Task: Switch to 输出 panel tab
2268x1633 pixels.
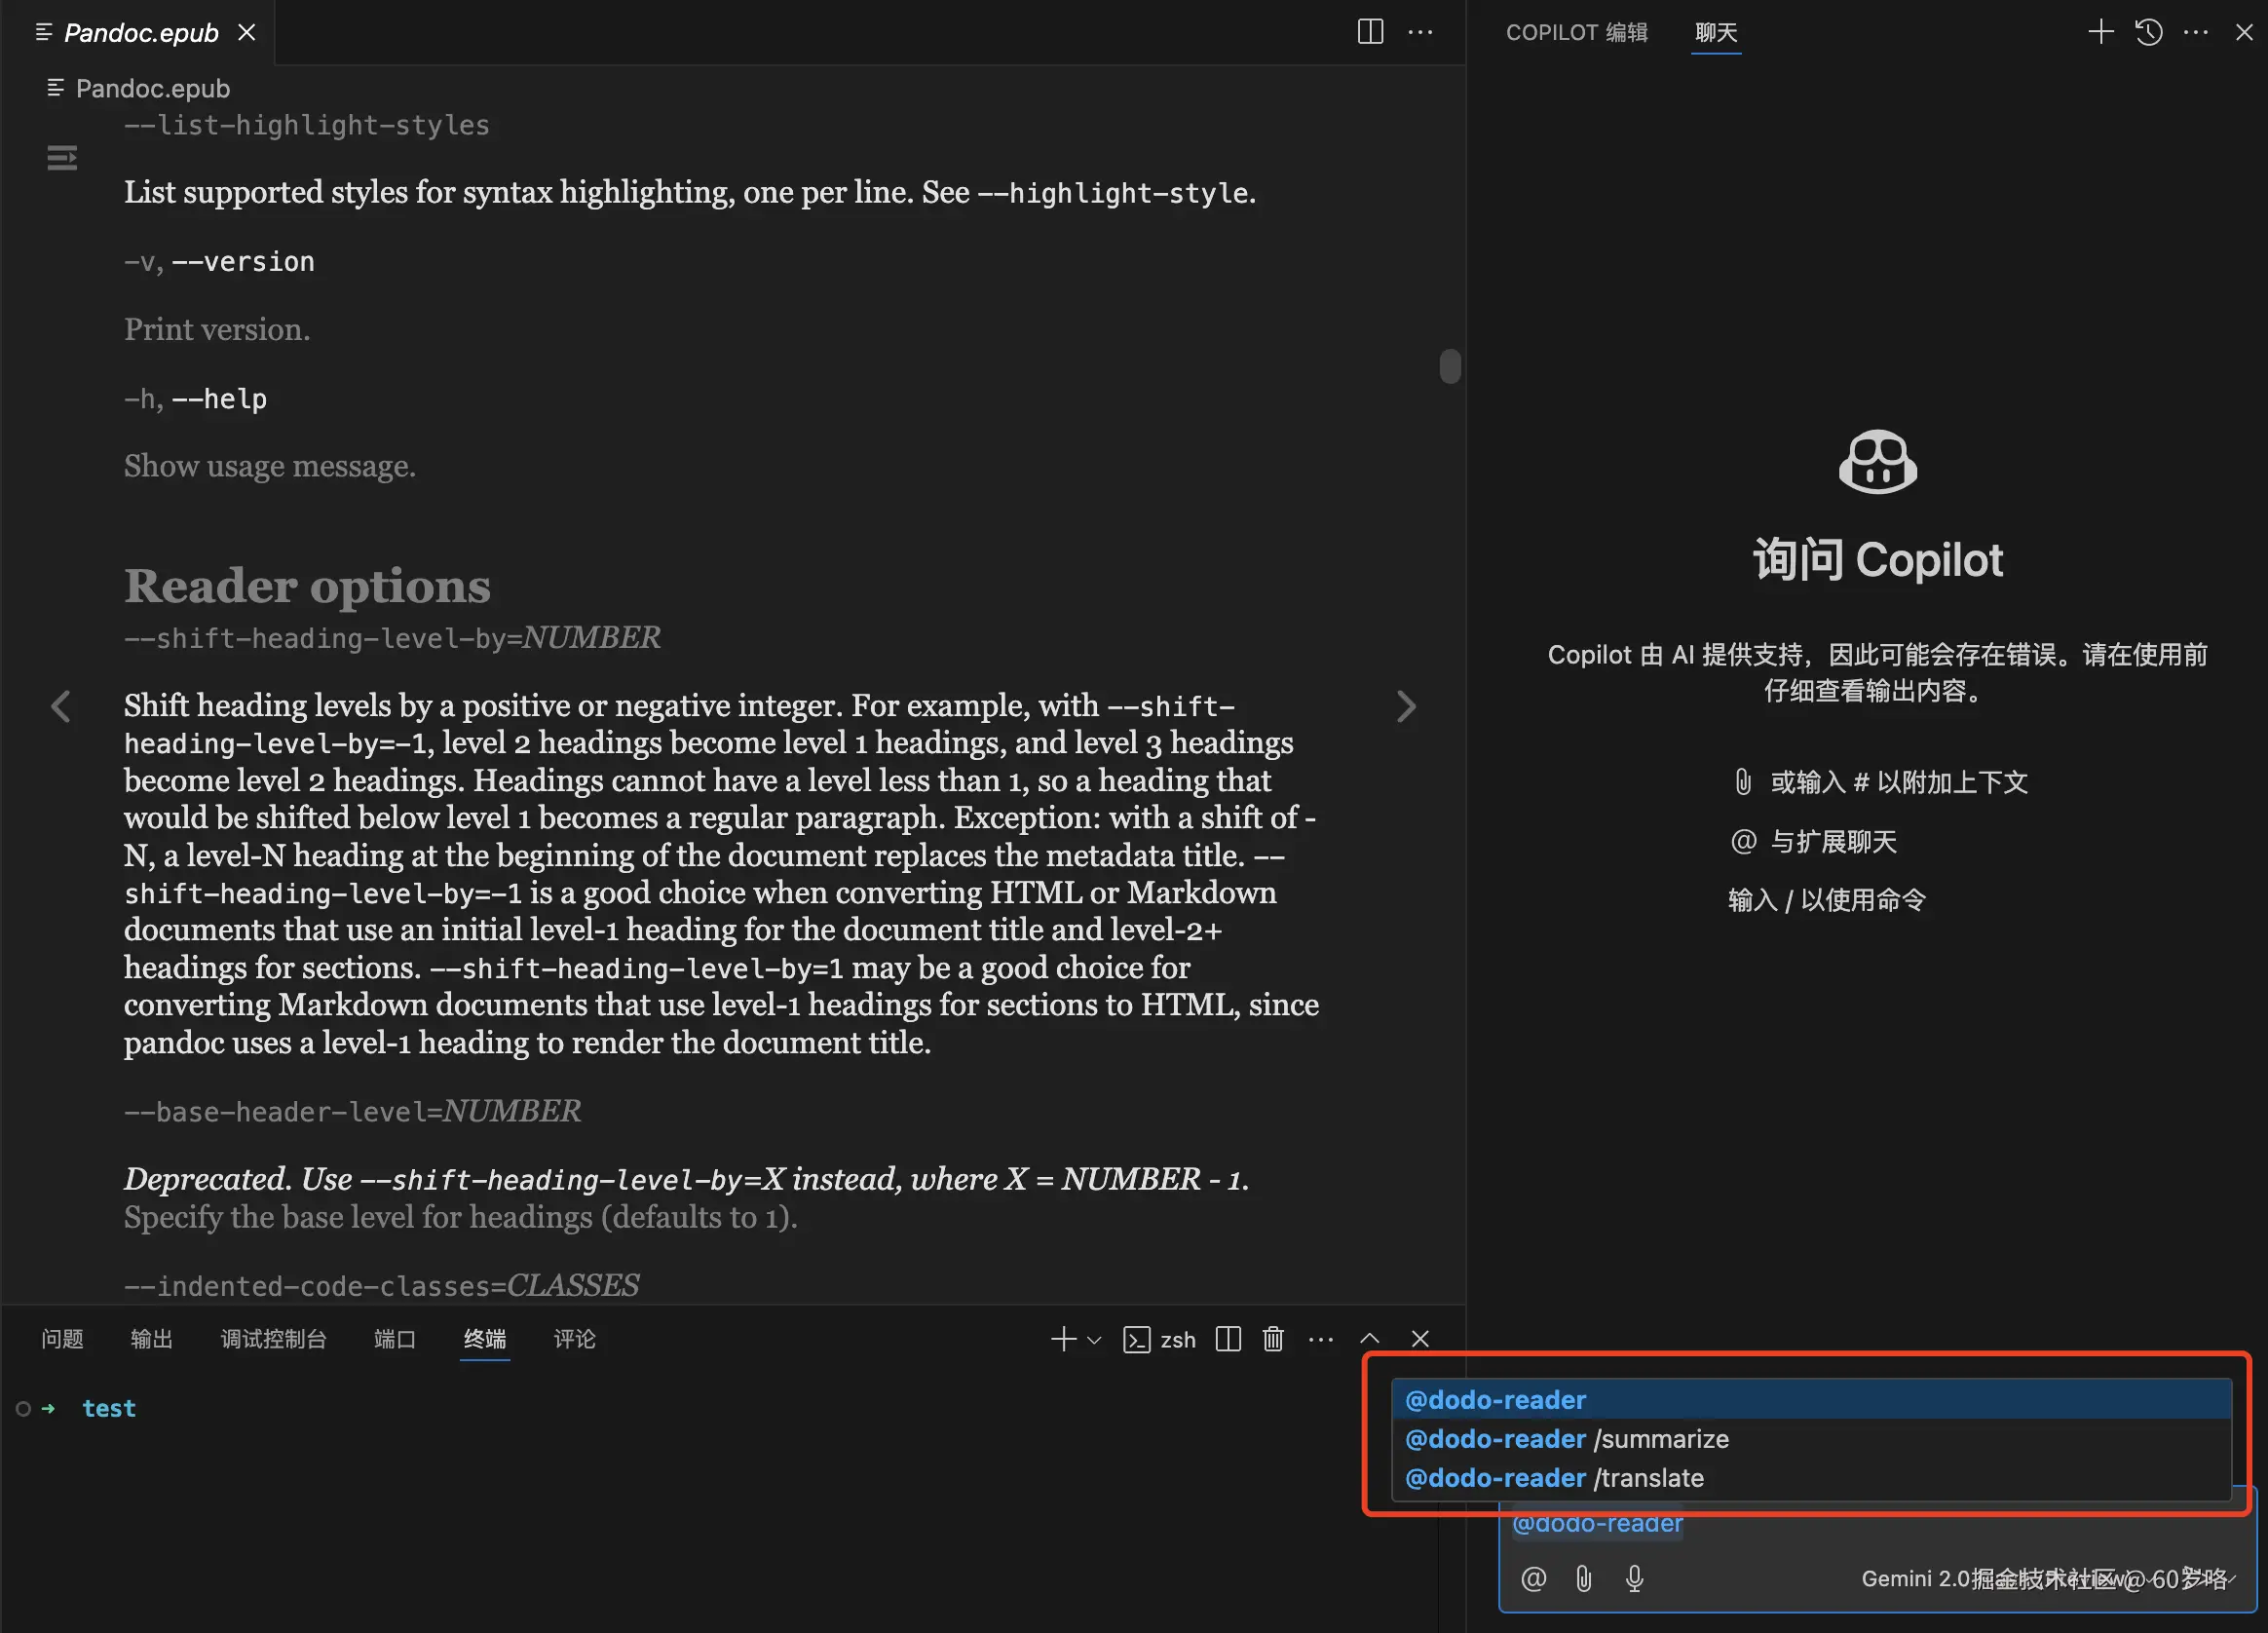Action: 151,1339
